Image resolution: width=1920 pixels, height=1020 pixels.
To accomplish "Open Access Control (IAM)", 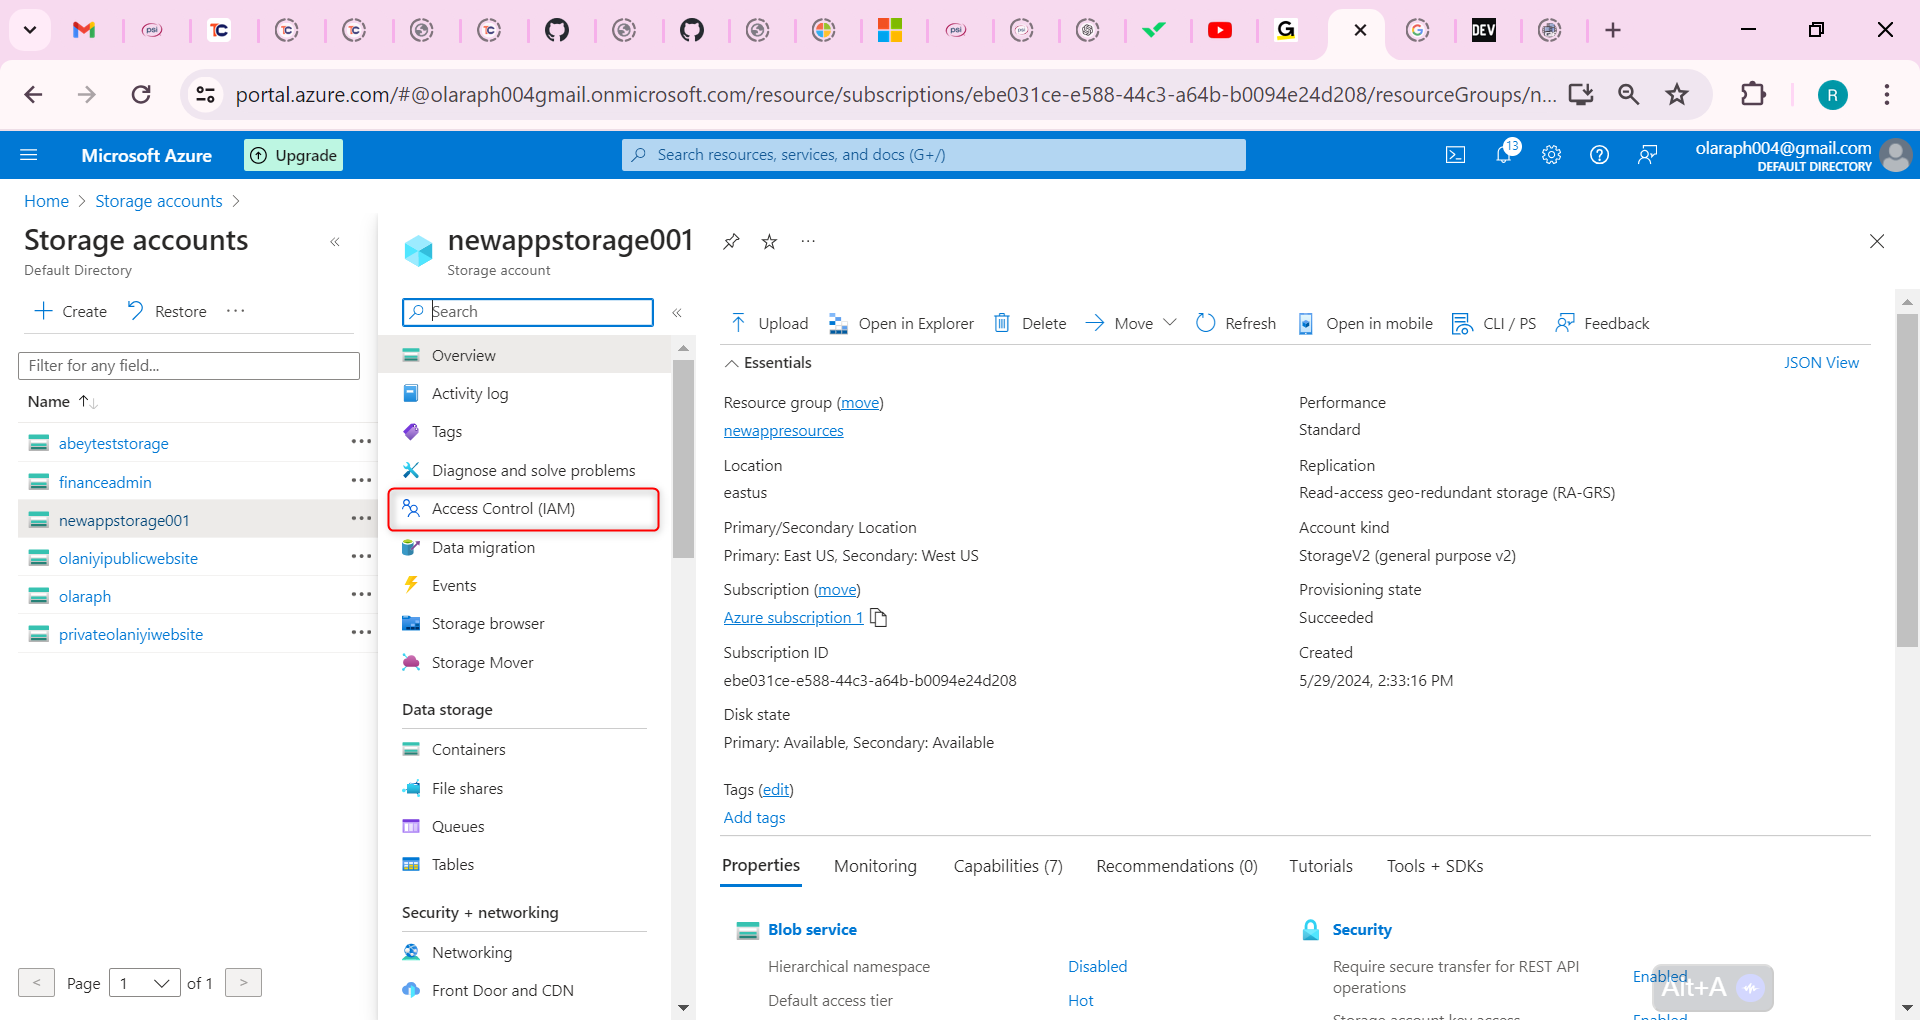I will point(524,509).
